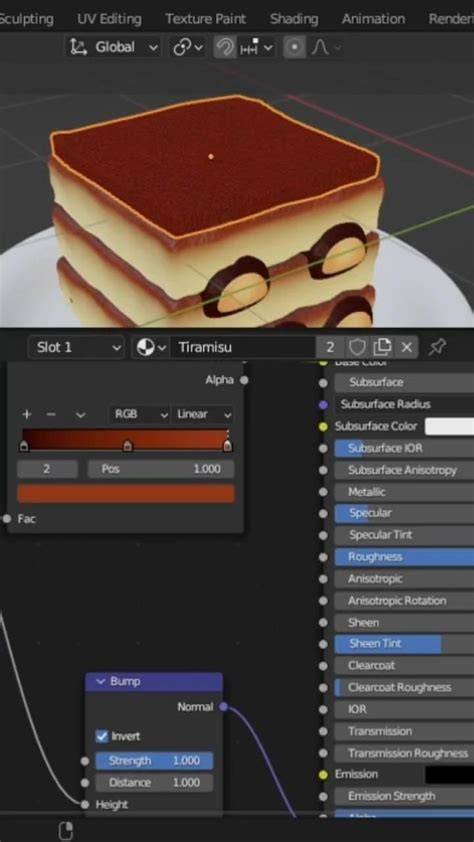Click the Subsurface Radius purple socket
The image size is (474, 842).
coord(323,404)
